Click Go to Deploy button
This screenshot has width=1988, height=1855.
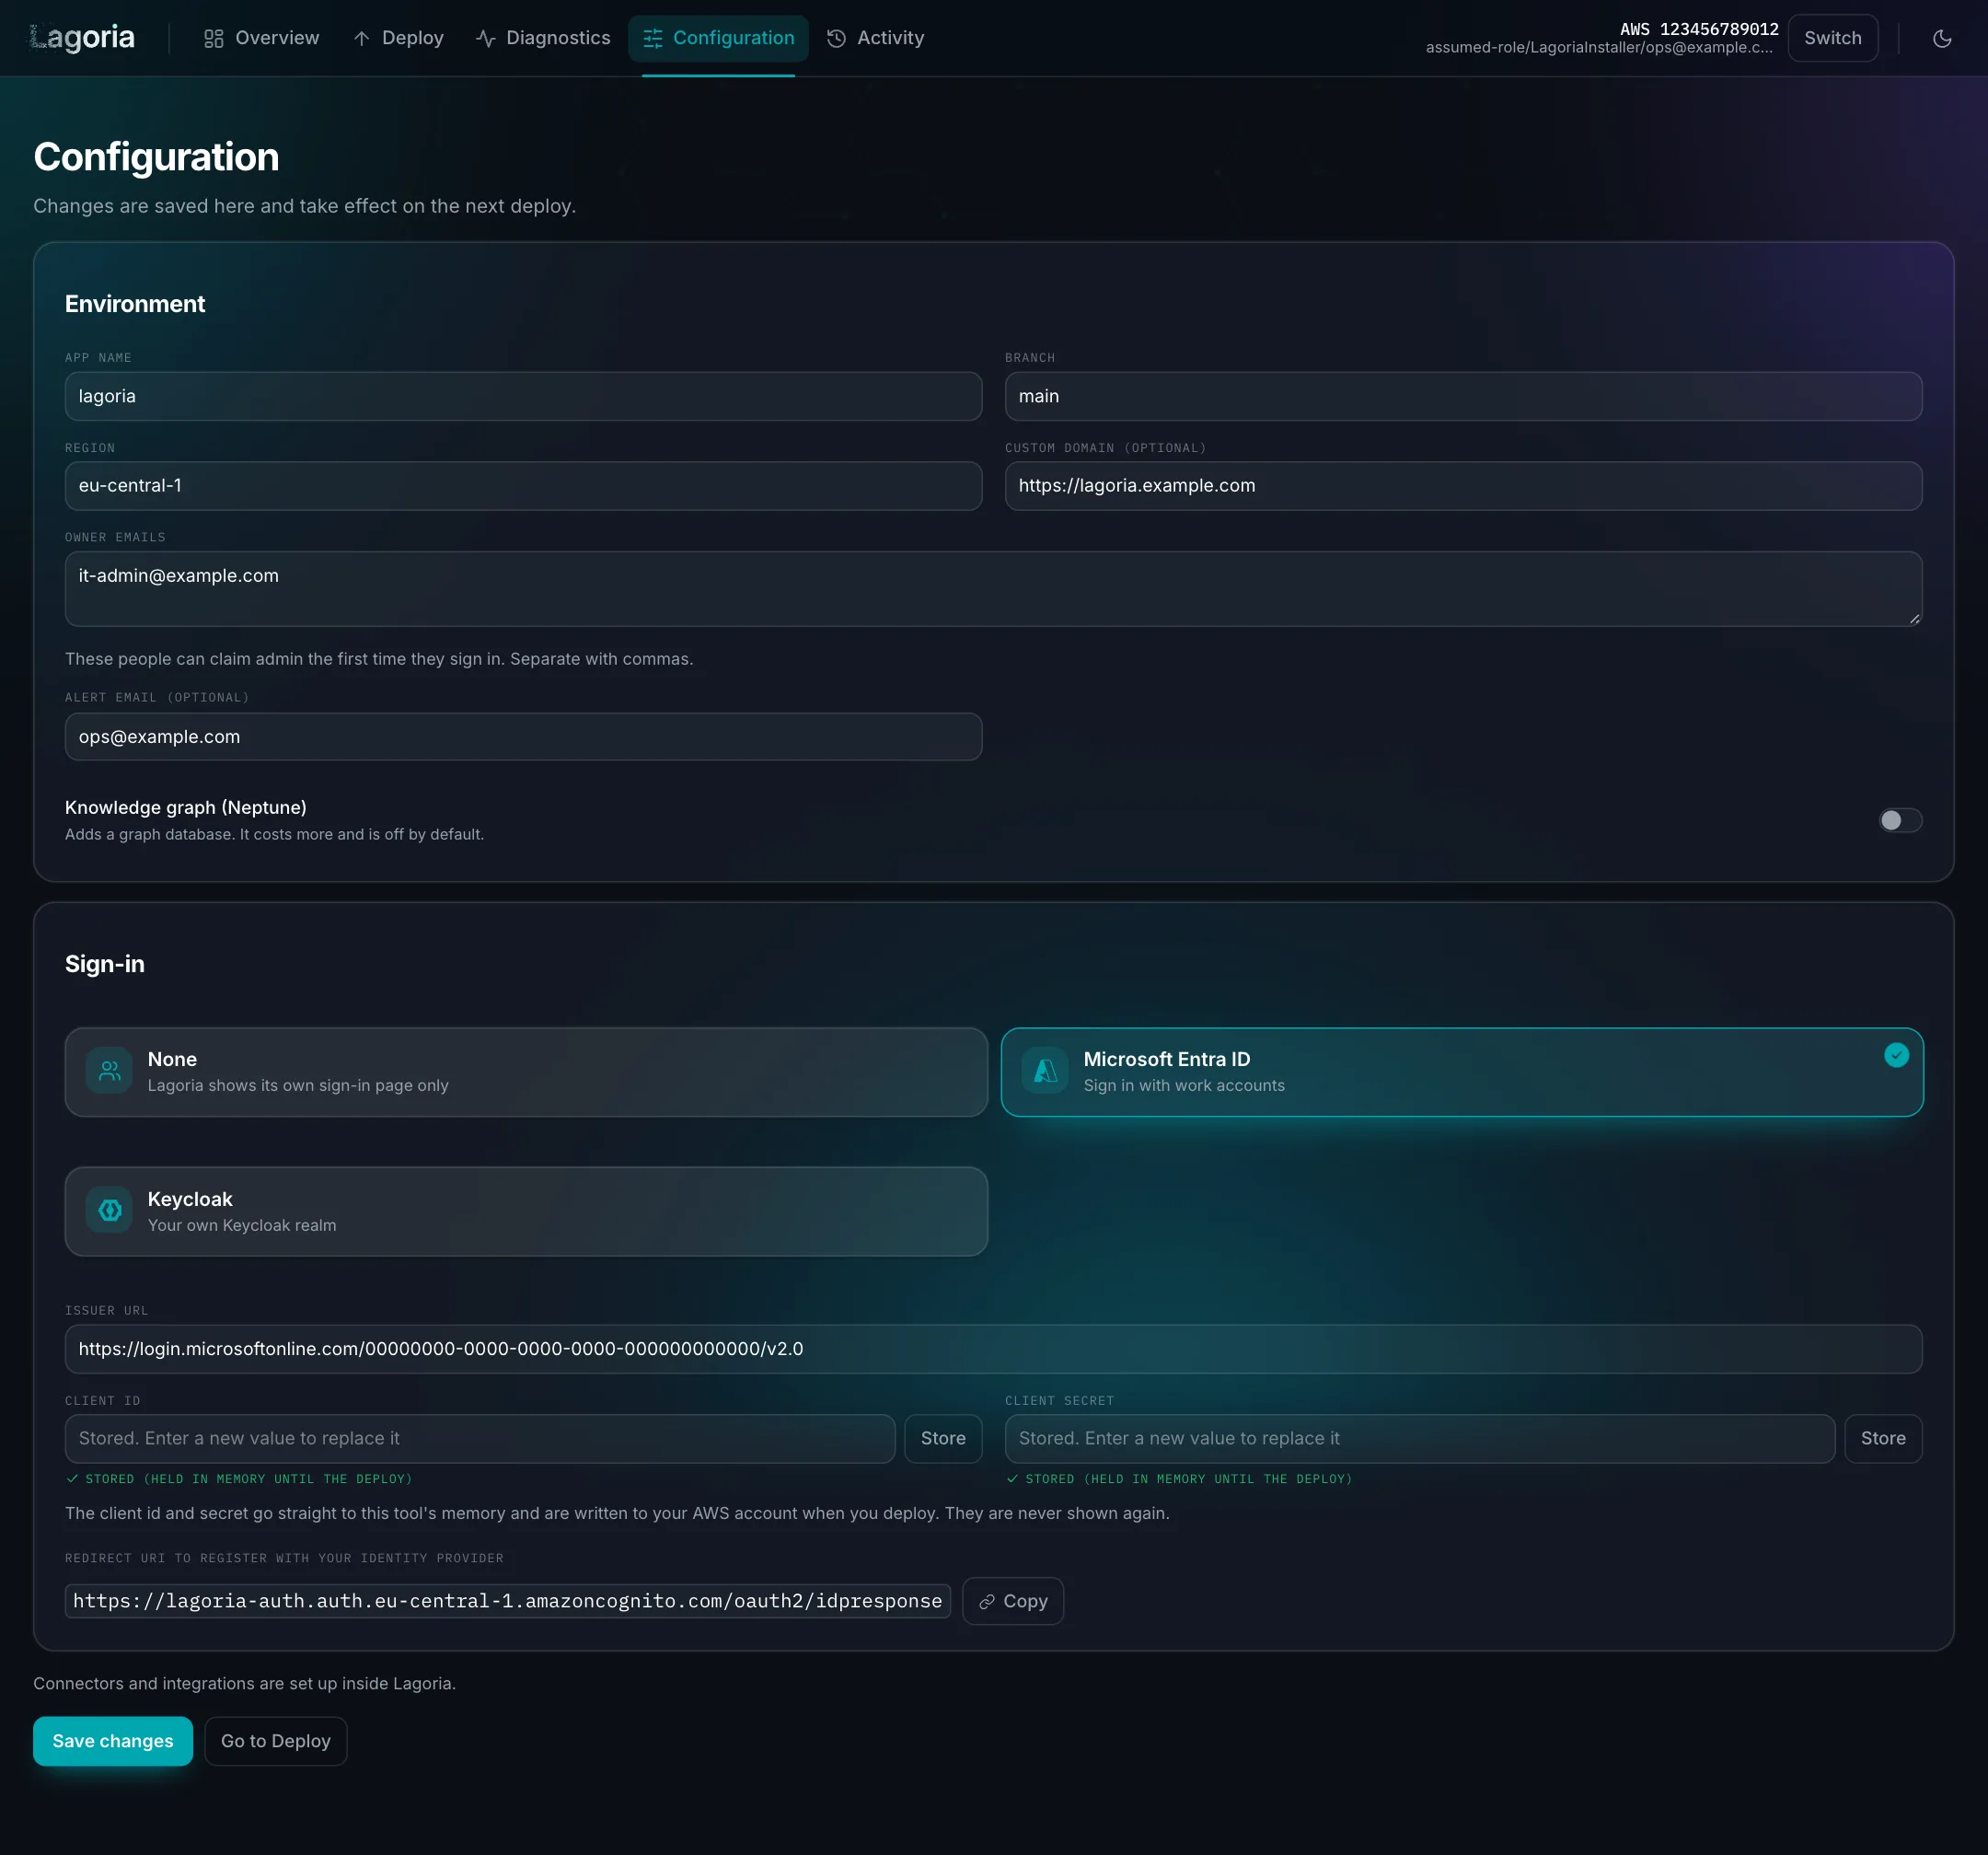click(276, 1741)
